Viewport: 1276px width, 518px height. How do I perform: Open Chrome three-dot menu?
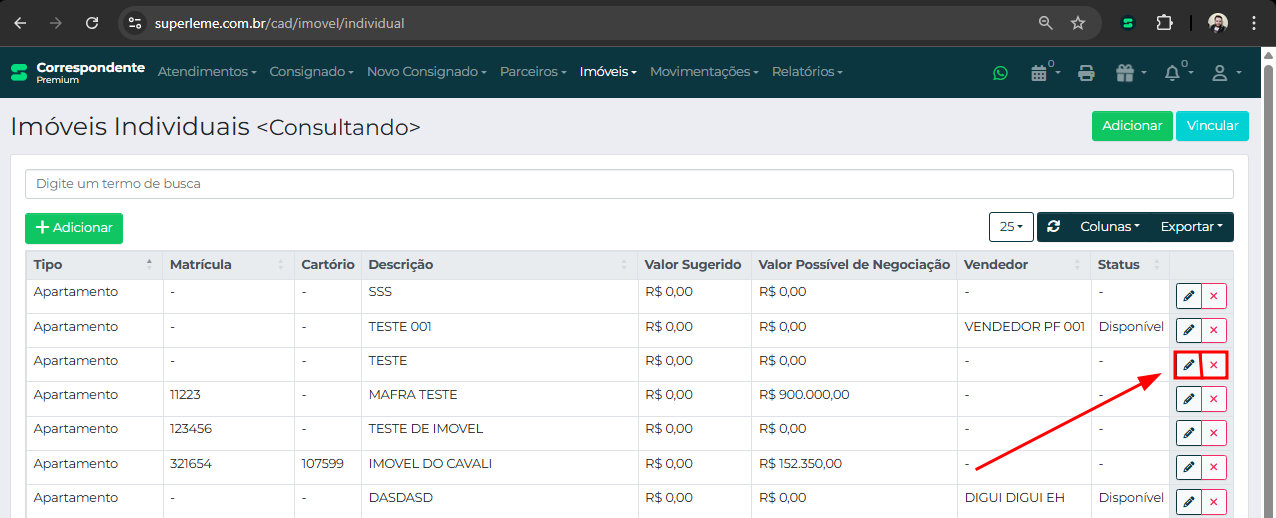pyautogui.click(x=1254, y=23)
